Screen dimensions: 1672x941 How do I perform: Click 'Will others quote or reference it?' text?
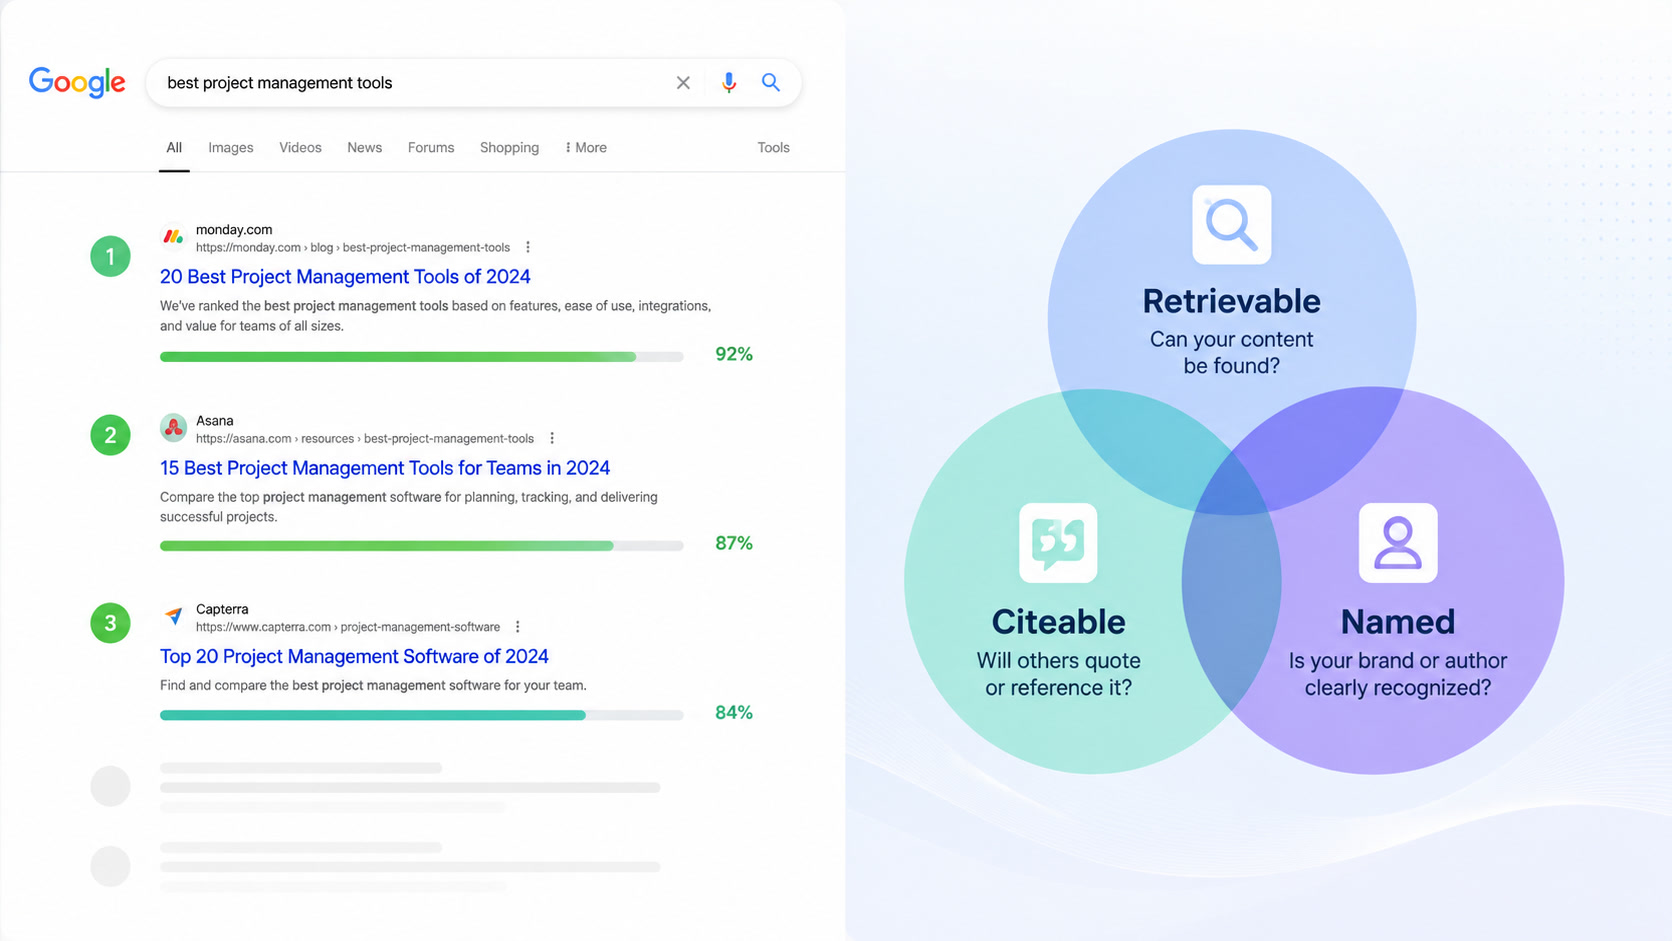point(1058,674)
